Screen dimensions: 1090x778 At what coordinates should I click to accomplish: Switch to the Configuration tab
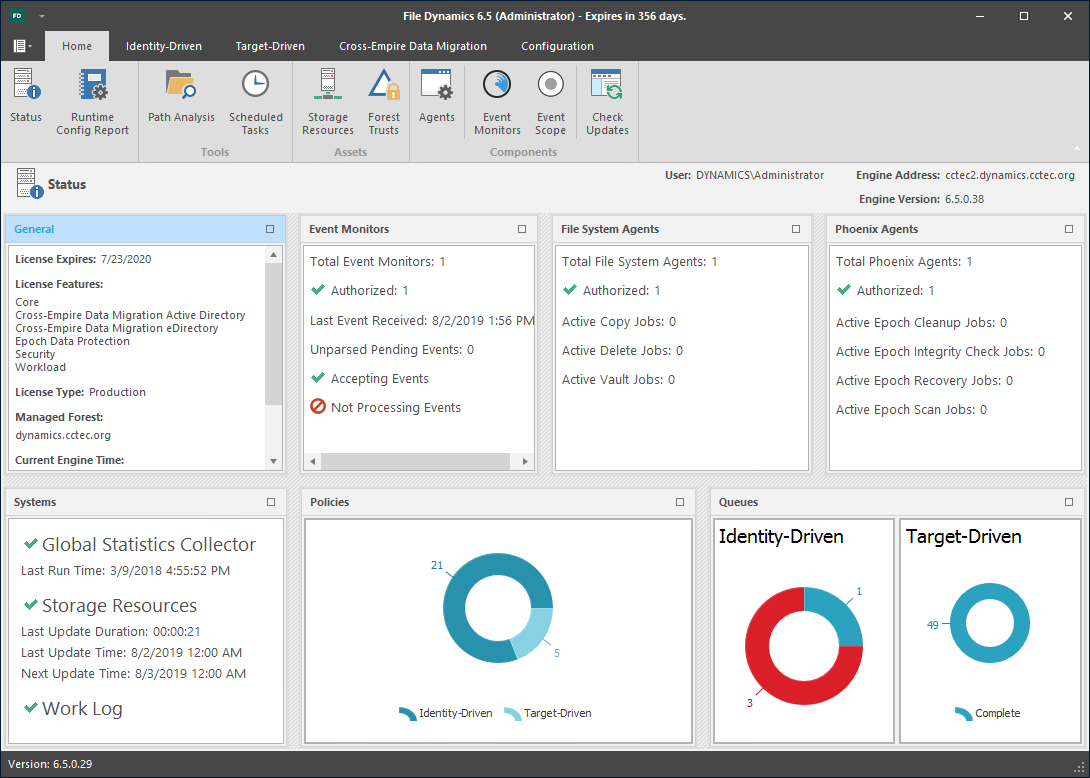point(557,46)
